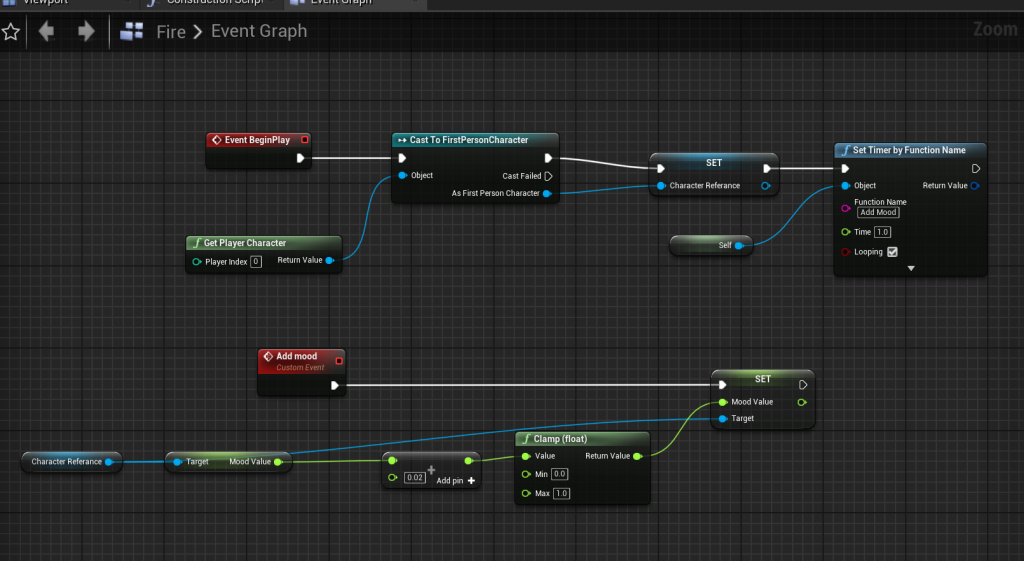Click the Clamp Min value field
Screen dimensions: 1024x561
[x=560, y=474]
